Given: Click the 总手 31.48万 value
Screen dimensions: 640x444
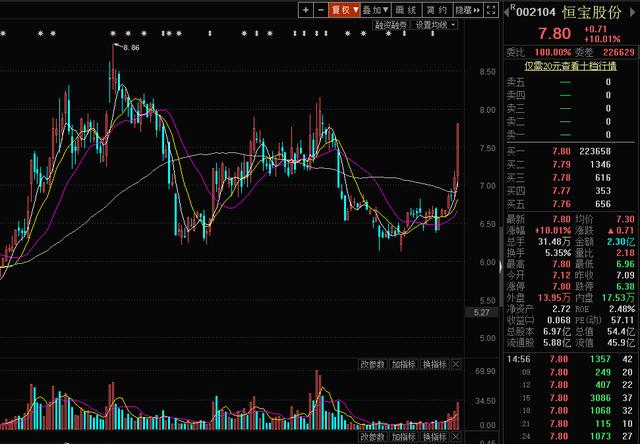Looking at the screenshot, I should click(554, 242).
